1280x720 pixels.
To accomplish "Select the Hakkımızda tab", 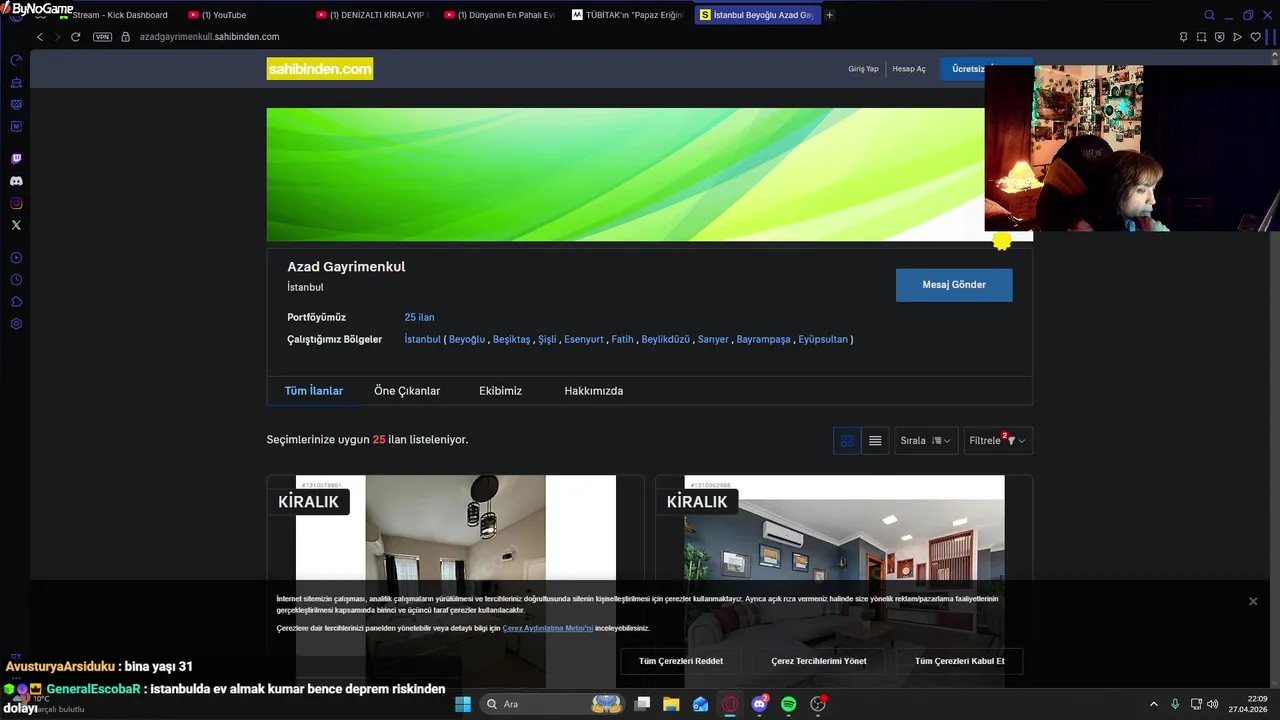I will (593, 391).
